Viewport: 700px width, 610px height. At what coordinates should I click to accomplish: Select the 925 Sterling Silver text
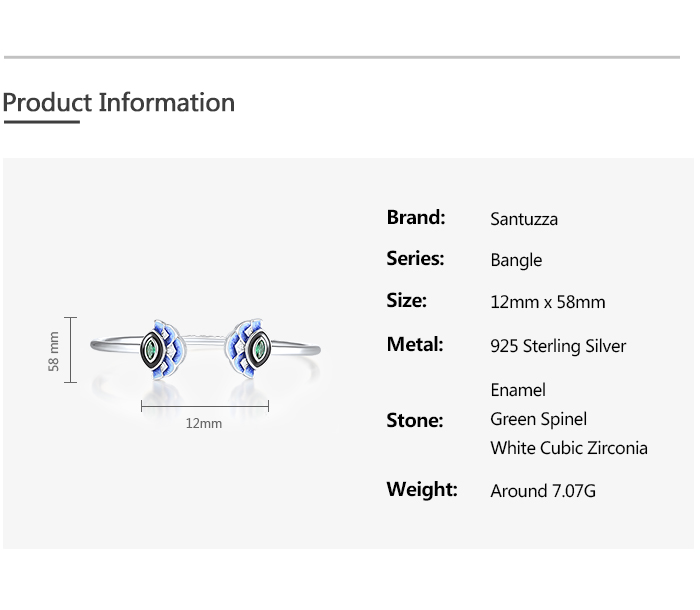coord(558,346)
